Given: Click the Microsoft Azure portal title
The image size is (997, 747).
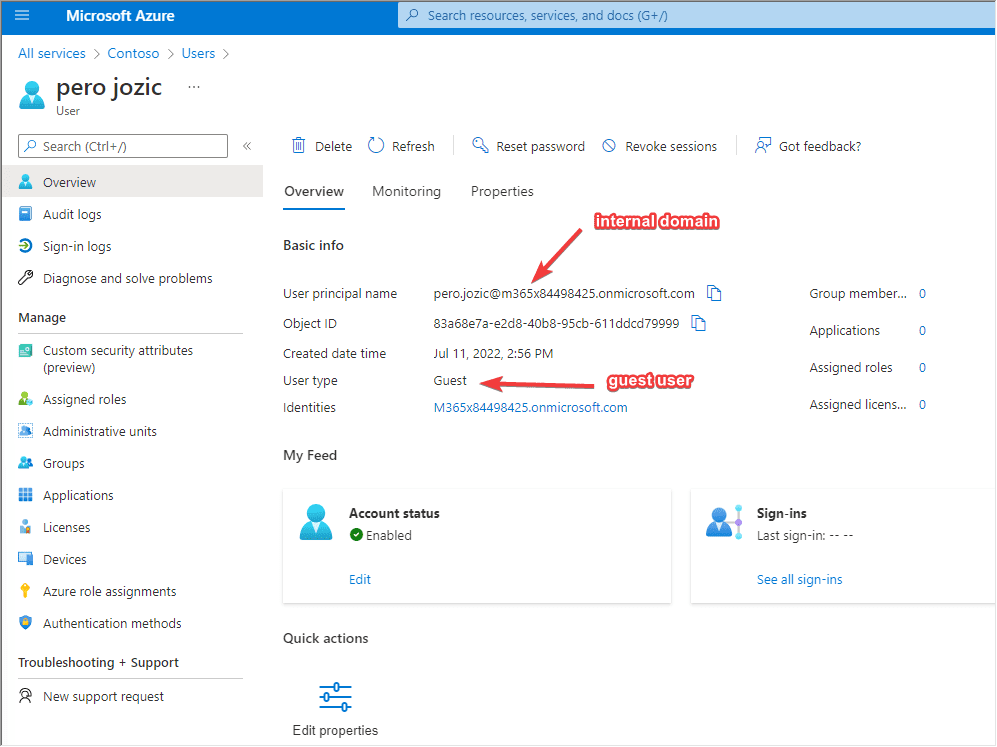Looking at the screenshot, I should tap(120, 15).
